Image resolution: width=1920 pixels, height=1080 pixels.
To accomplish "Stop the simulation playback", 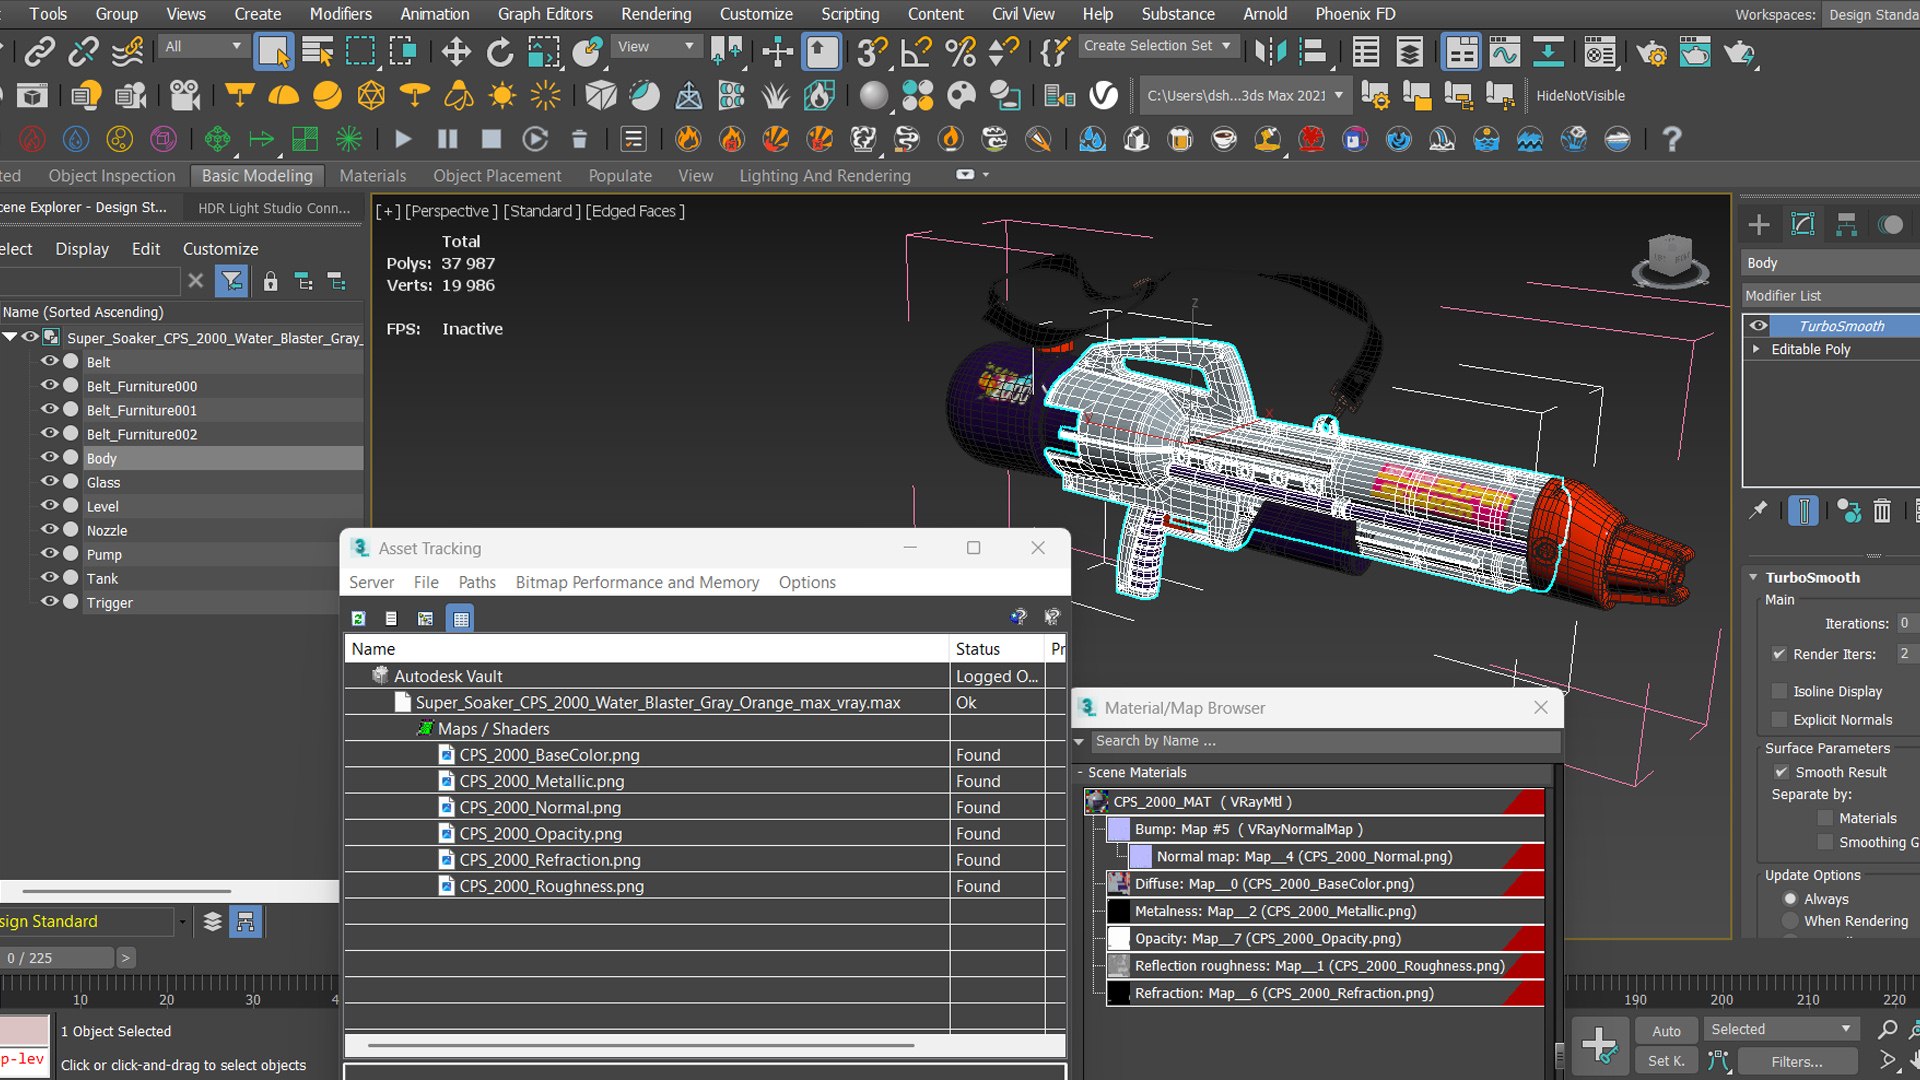I will point(491,139).
